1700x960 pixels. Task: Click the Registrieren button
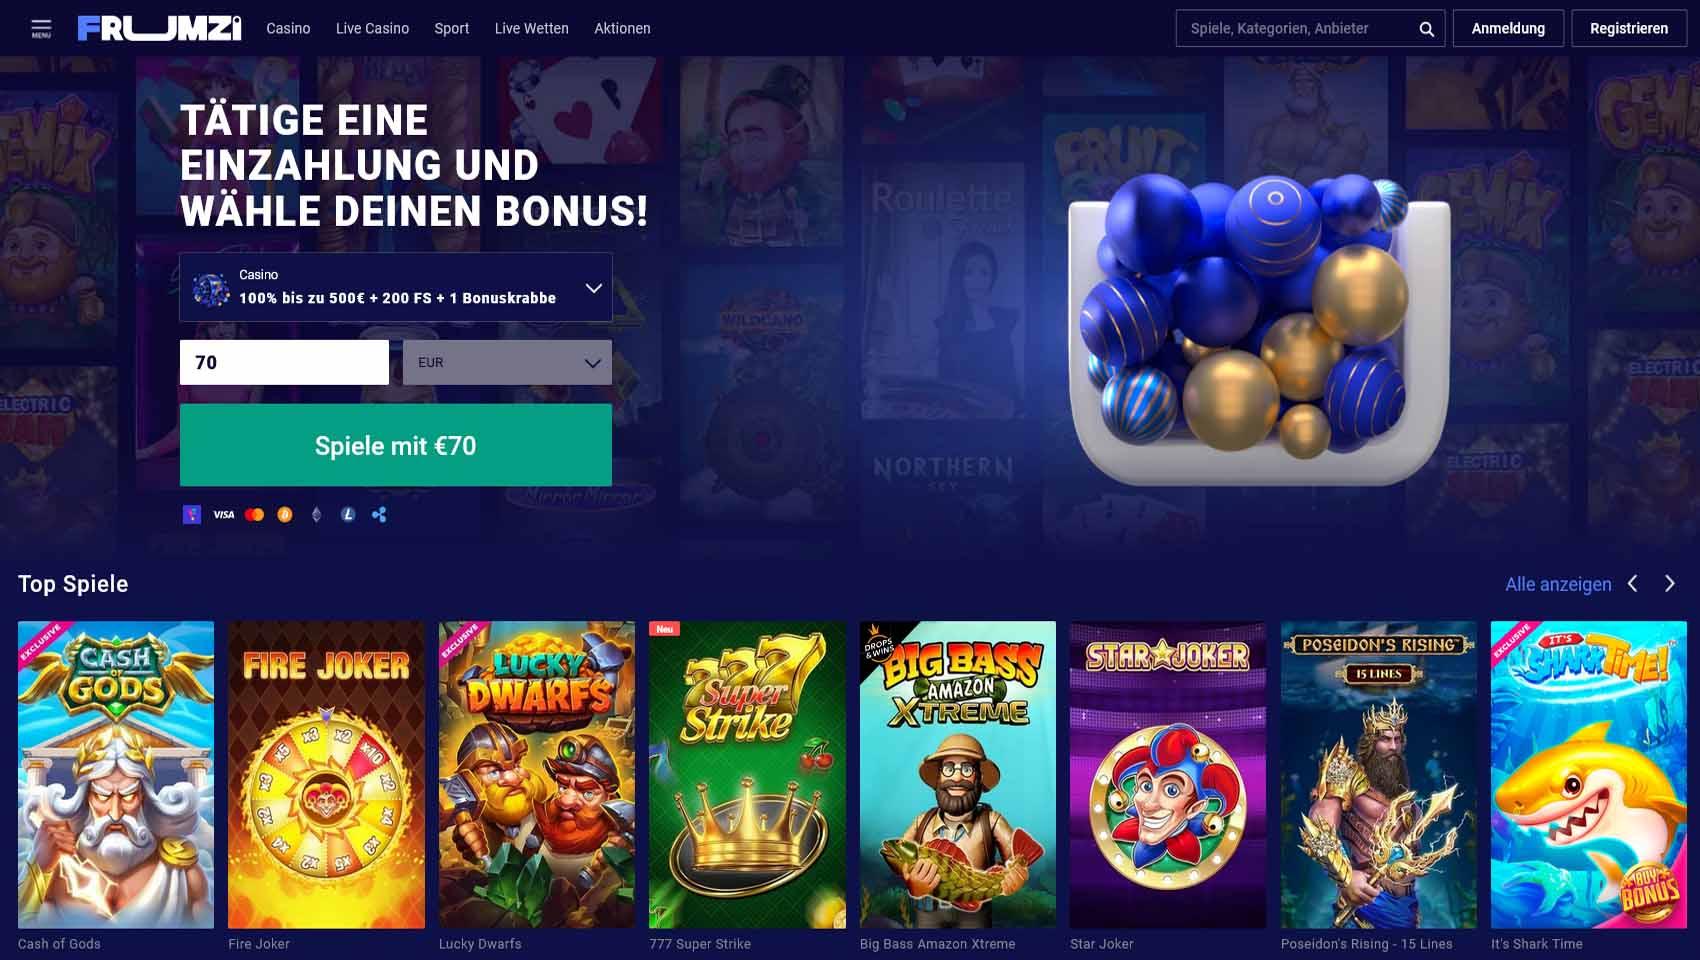1629,28
